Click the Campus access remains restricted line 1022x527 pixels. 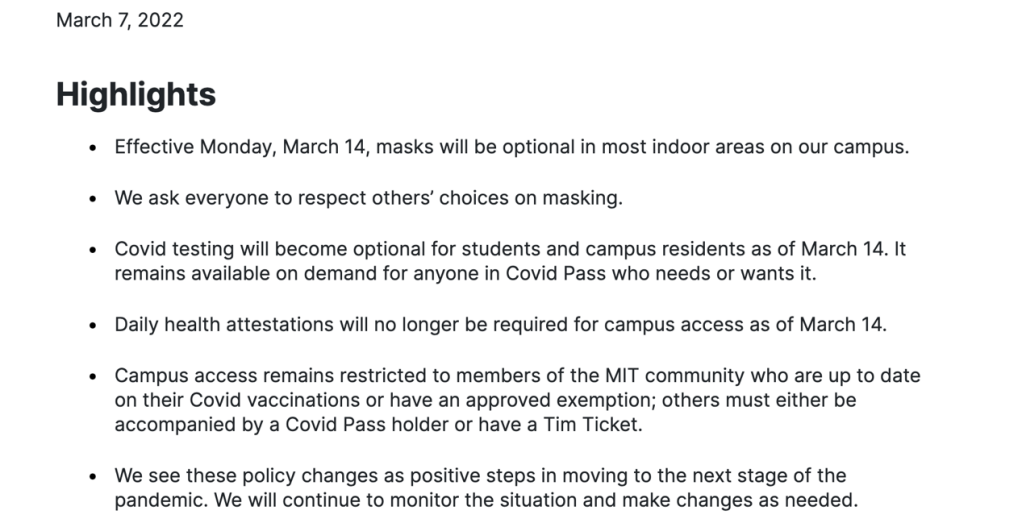(518, 376)
